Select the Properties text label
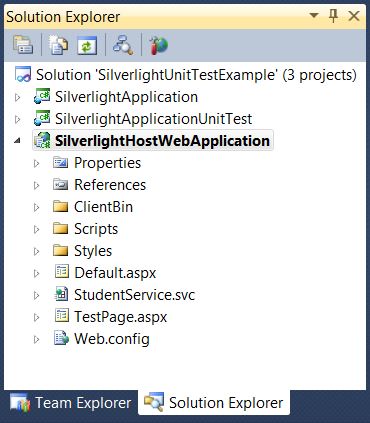Screen dimensions: 370x423 tap(107, 163)
